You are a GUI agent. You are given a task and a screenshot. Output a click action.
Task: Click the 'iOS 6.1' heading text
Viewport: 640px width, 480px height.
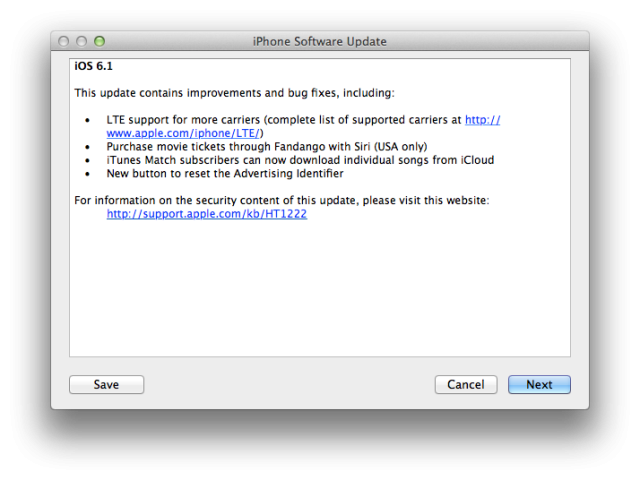(x=93, y=66)
